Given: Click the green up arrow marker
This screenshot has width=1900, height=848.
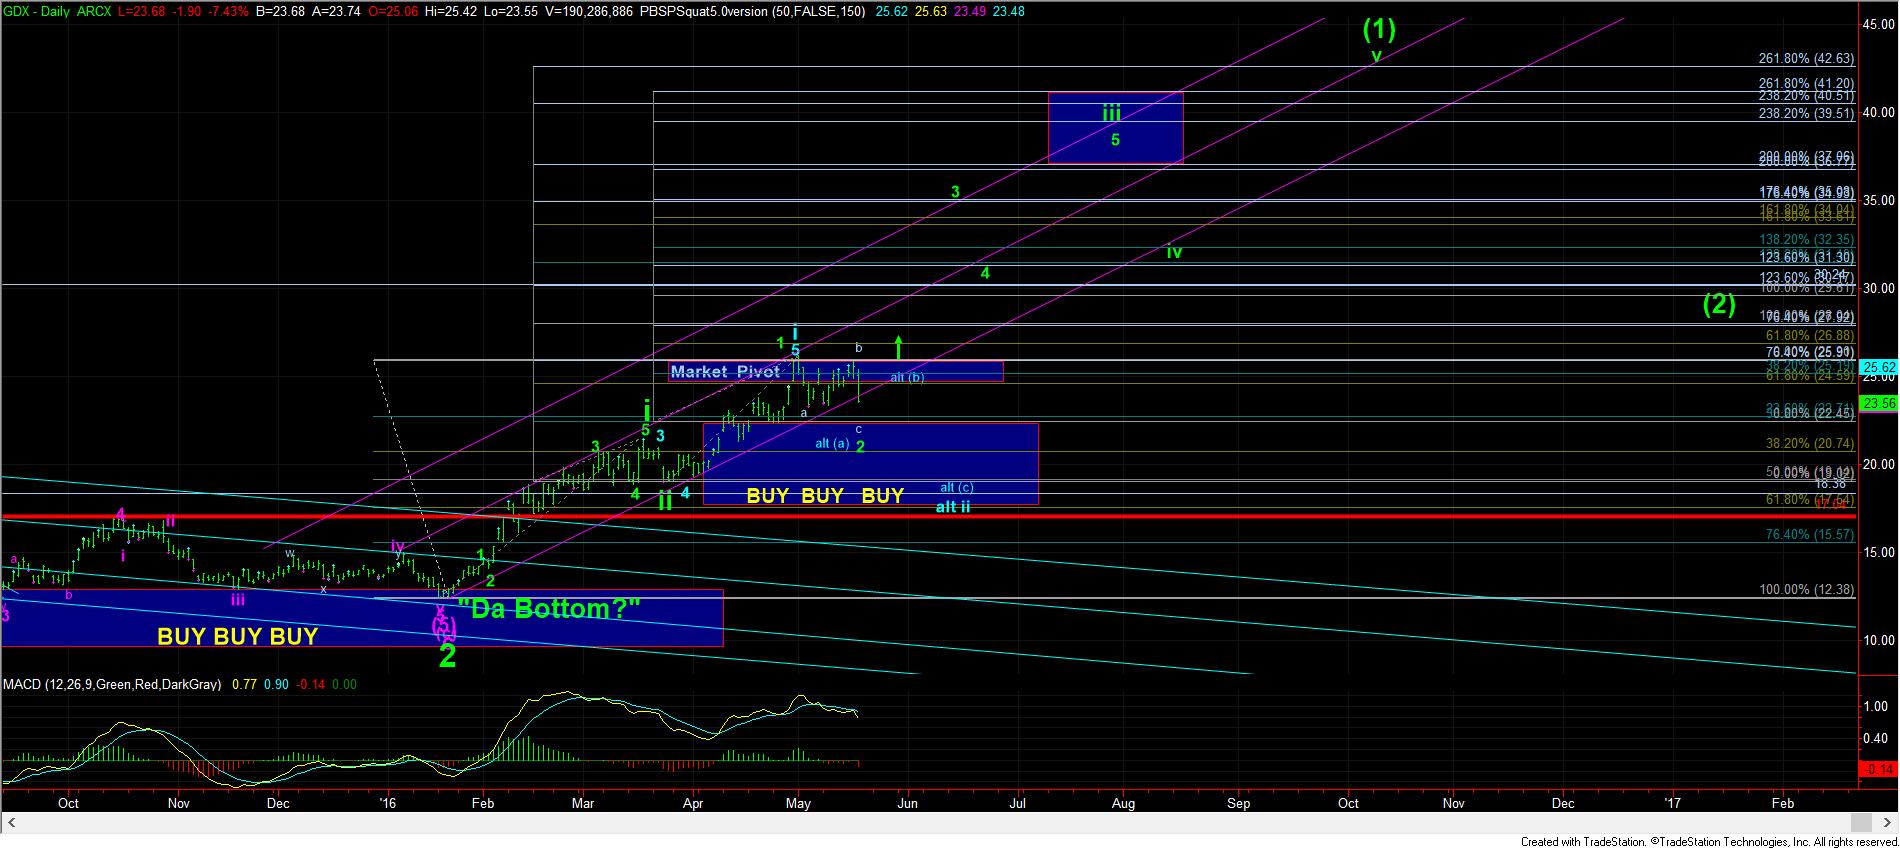Looking at the screenshot, I should click(x=898, y=347).
